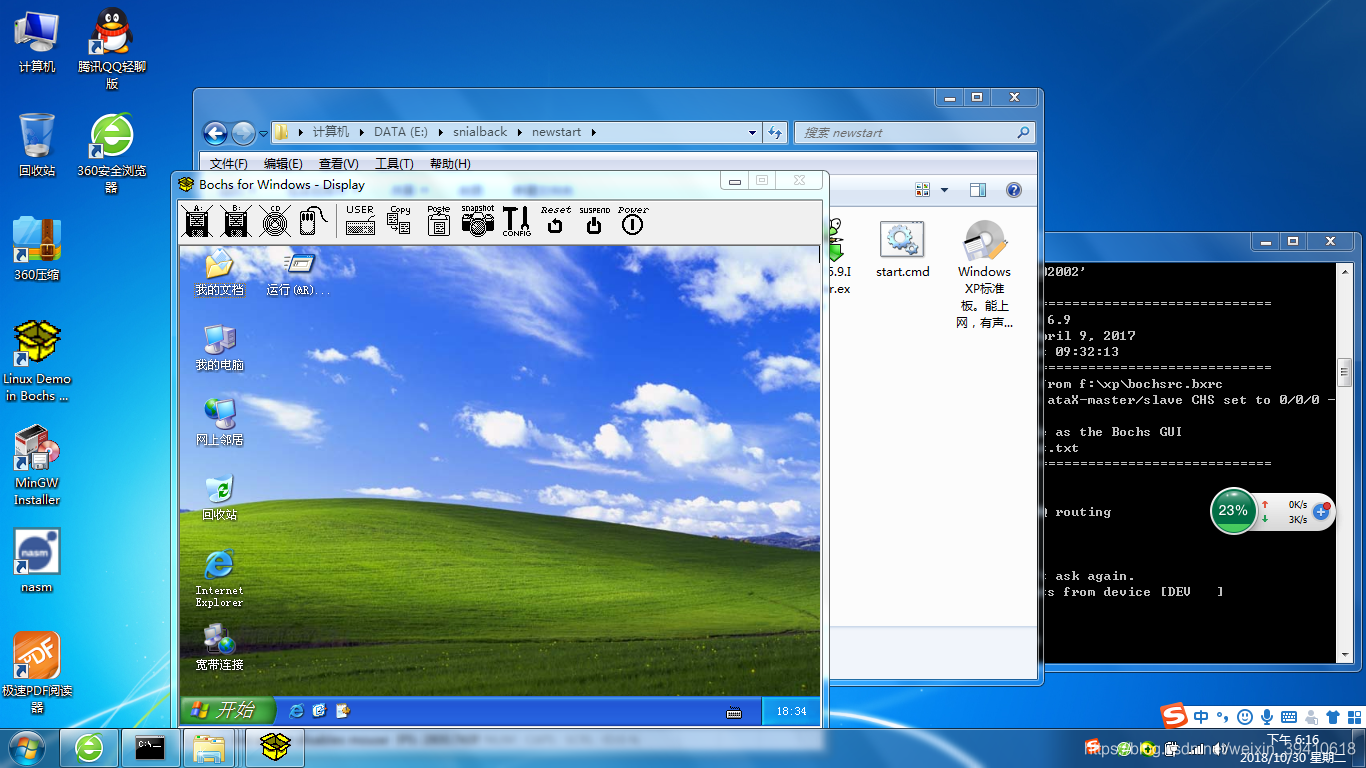Open 360压缩 desktop shortcut
1366x768 pixels.
pos(37,249)
